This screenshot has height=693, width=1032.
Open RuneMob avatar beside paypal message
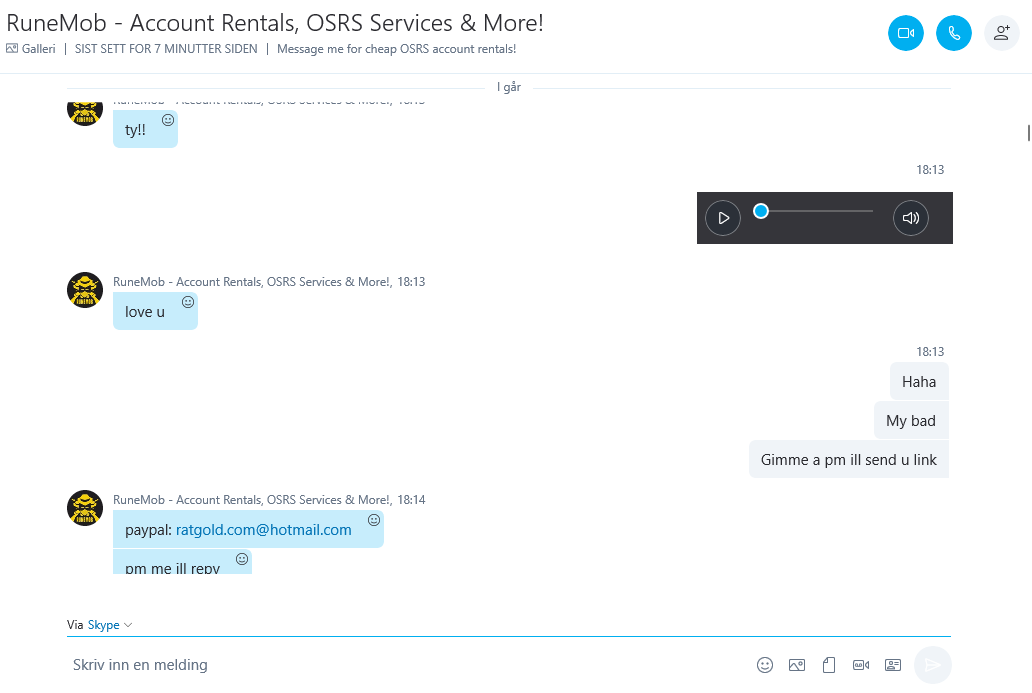click(85, 508)
